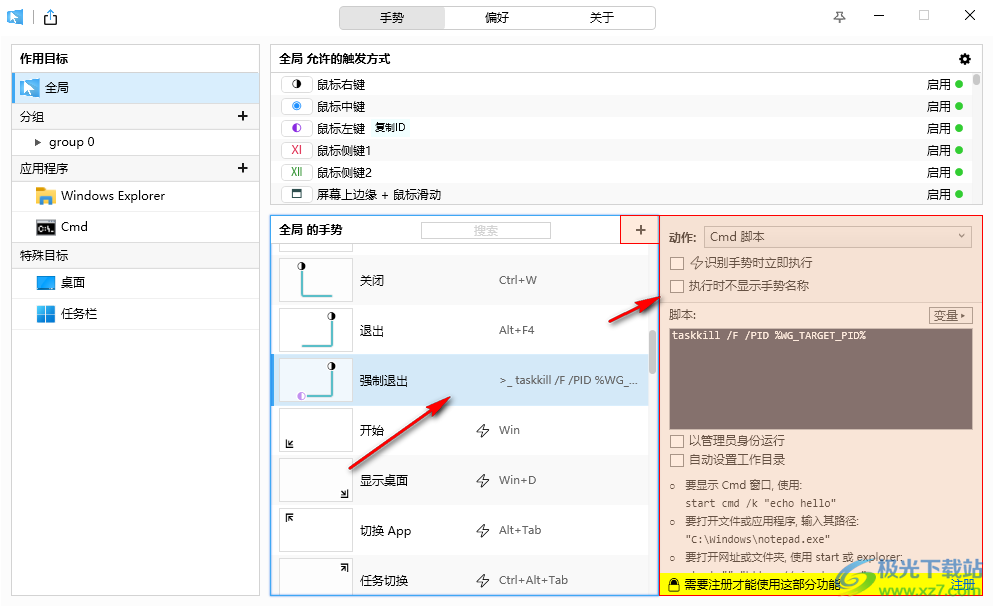
Task: Click the XII icon for 鼠标侧键2
Action: point(297,172)
